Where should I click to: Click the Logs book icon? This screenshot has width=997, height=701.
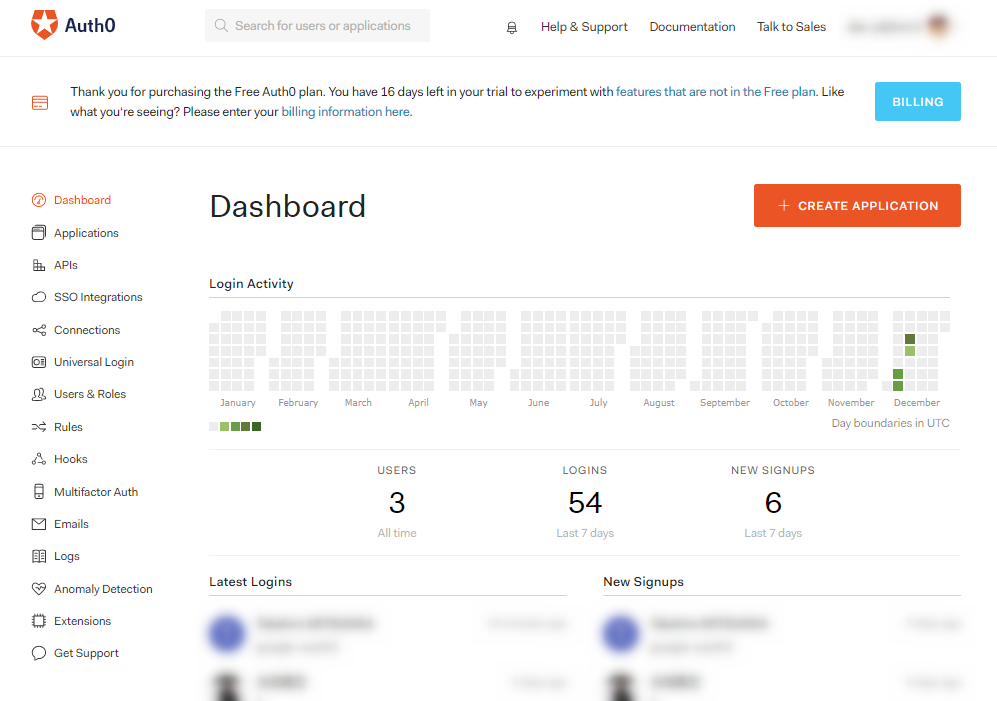coord(39,557)
